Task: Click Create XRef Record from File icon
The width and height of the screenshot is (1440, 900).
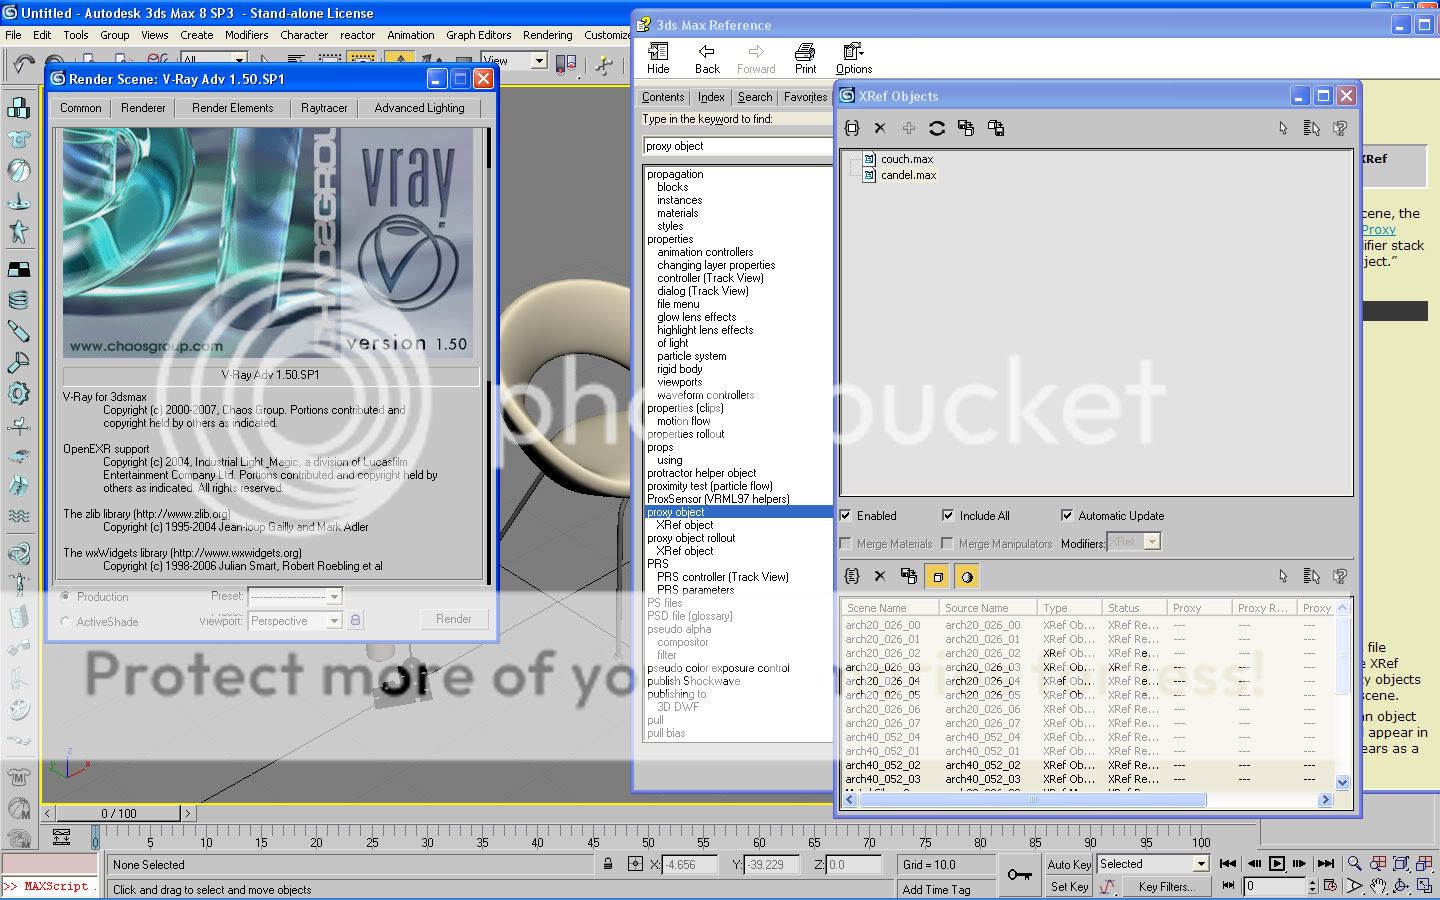Action: click(852, 128)
